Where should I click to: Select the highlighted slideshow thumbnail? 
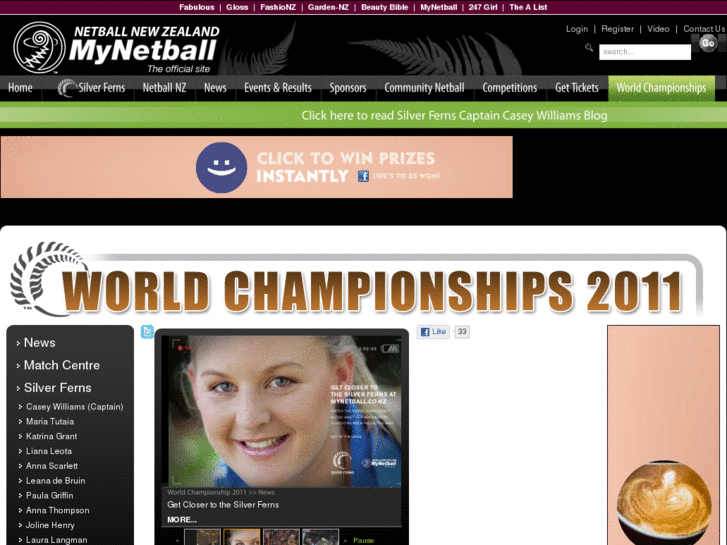click(242, 537)
